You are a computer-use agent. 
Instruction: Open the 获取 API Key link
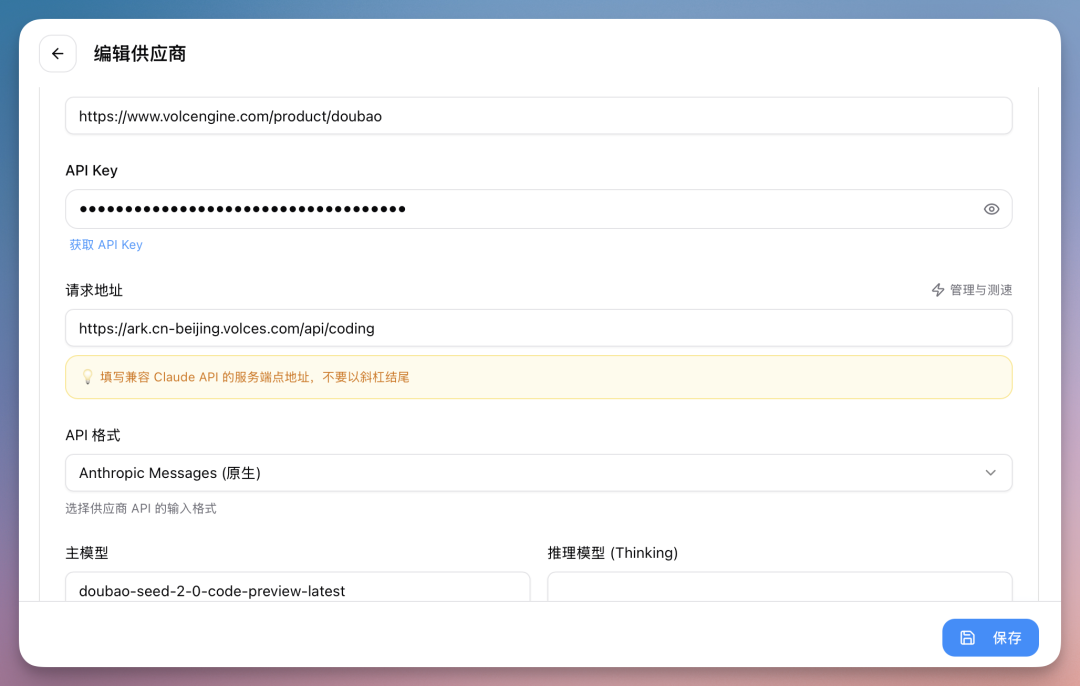106,245
